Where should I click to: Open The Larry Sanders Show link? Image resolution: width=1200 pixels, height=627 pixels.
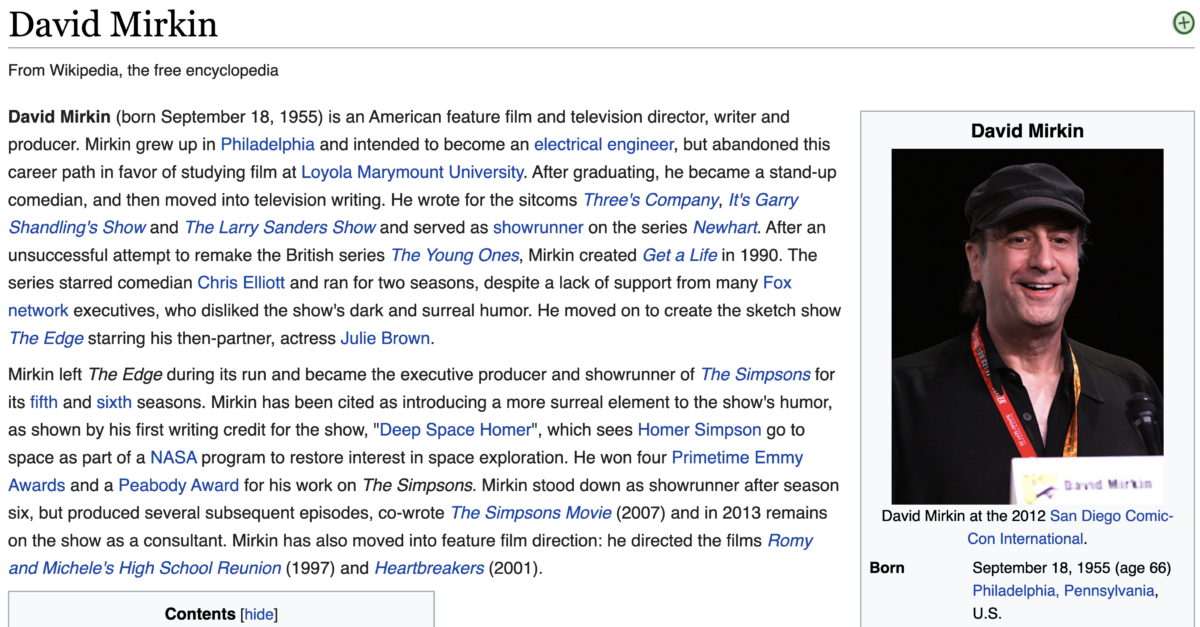(280, 227)
